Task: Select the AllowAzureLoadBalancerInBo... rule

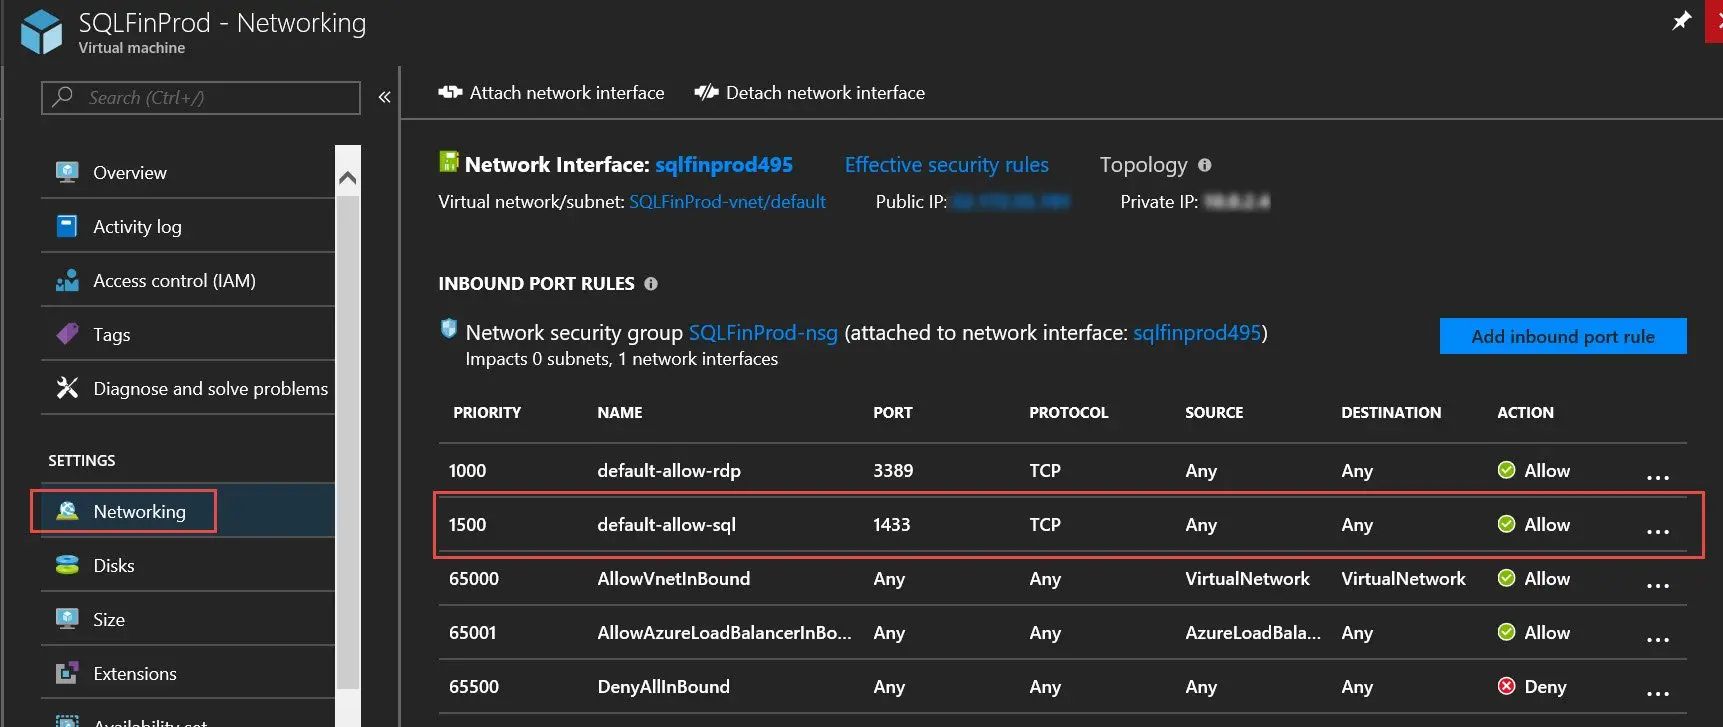Action: 1062,632
